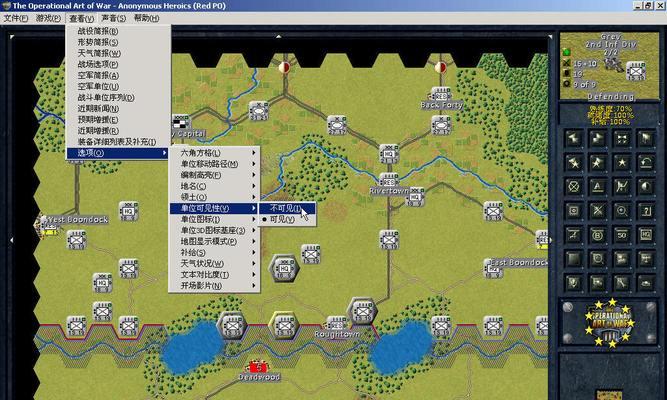Click the crossed lines X icon button

pyautogui.click(x=598, y=211)
